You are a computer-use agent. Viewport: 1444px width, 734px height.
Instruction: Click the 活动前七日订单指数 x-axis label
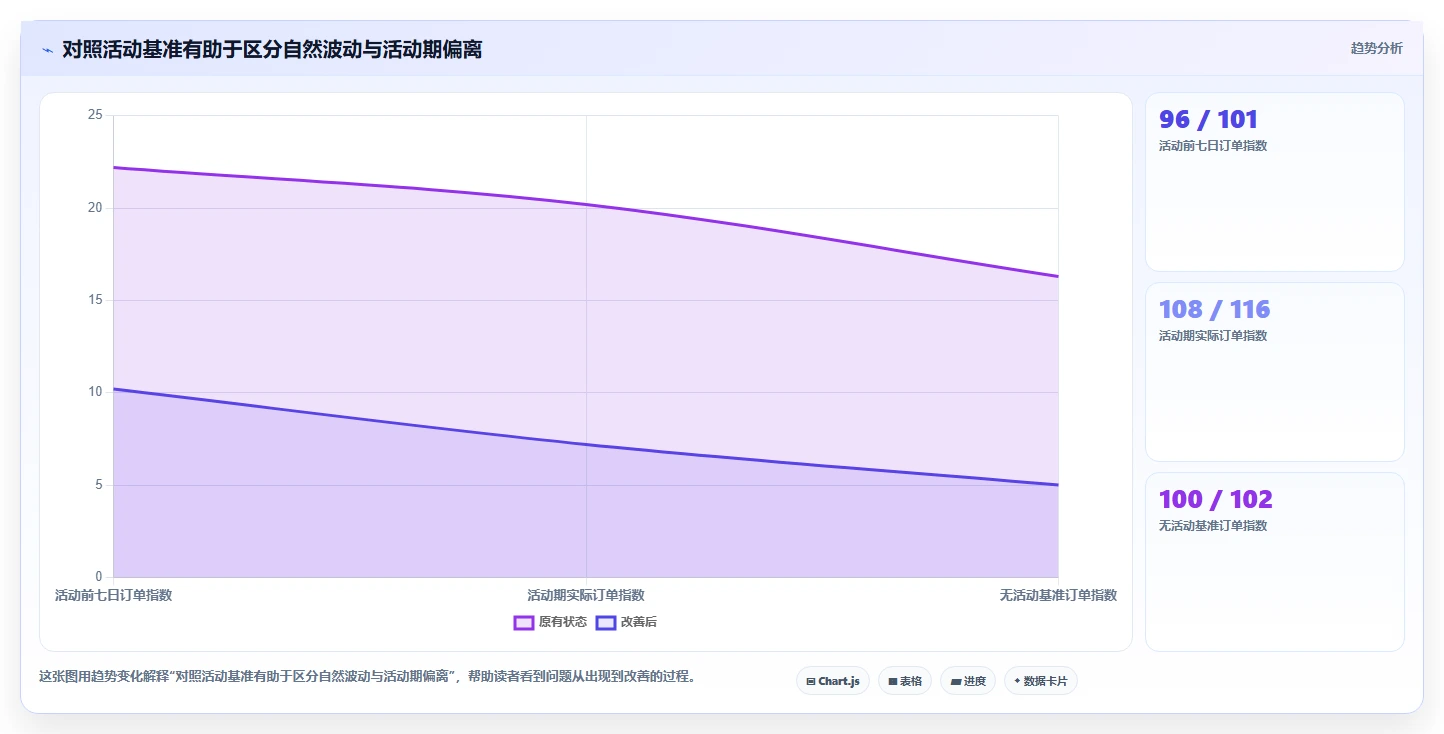point(113,595)
